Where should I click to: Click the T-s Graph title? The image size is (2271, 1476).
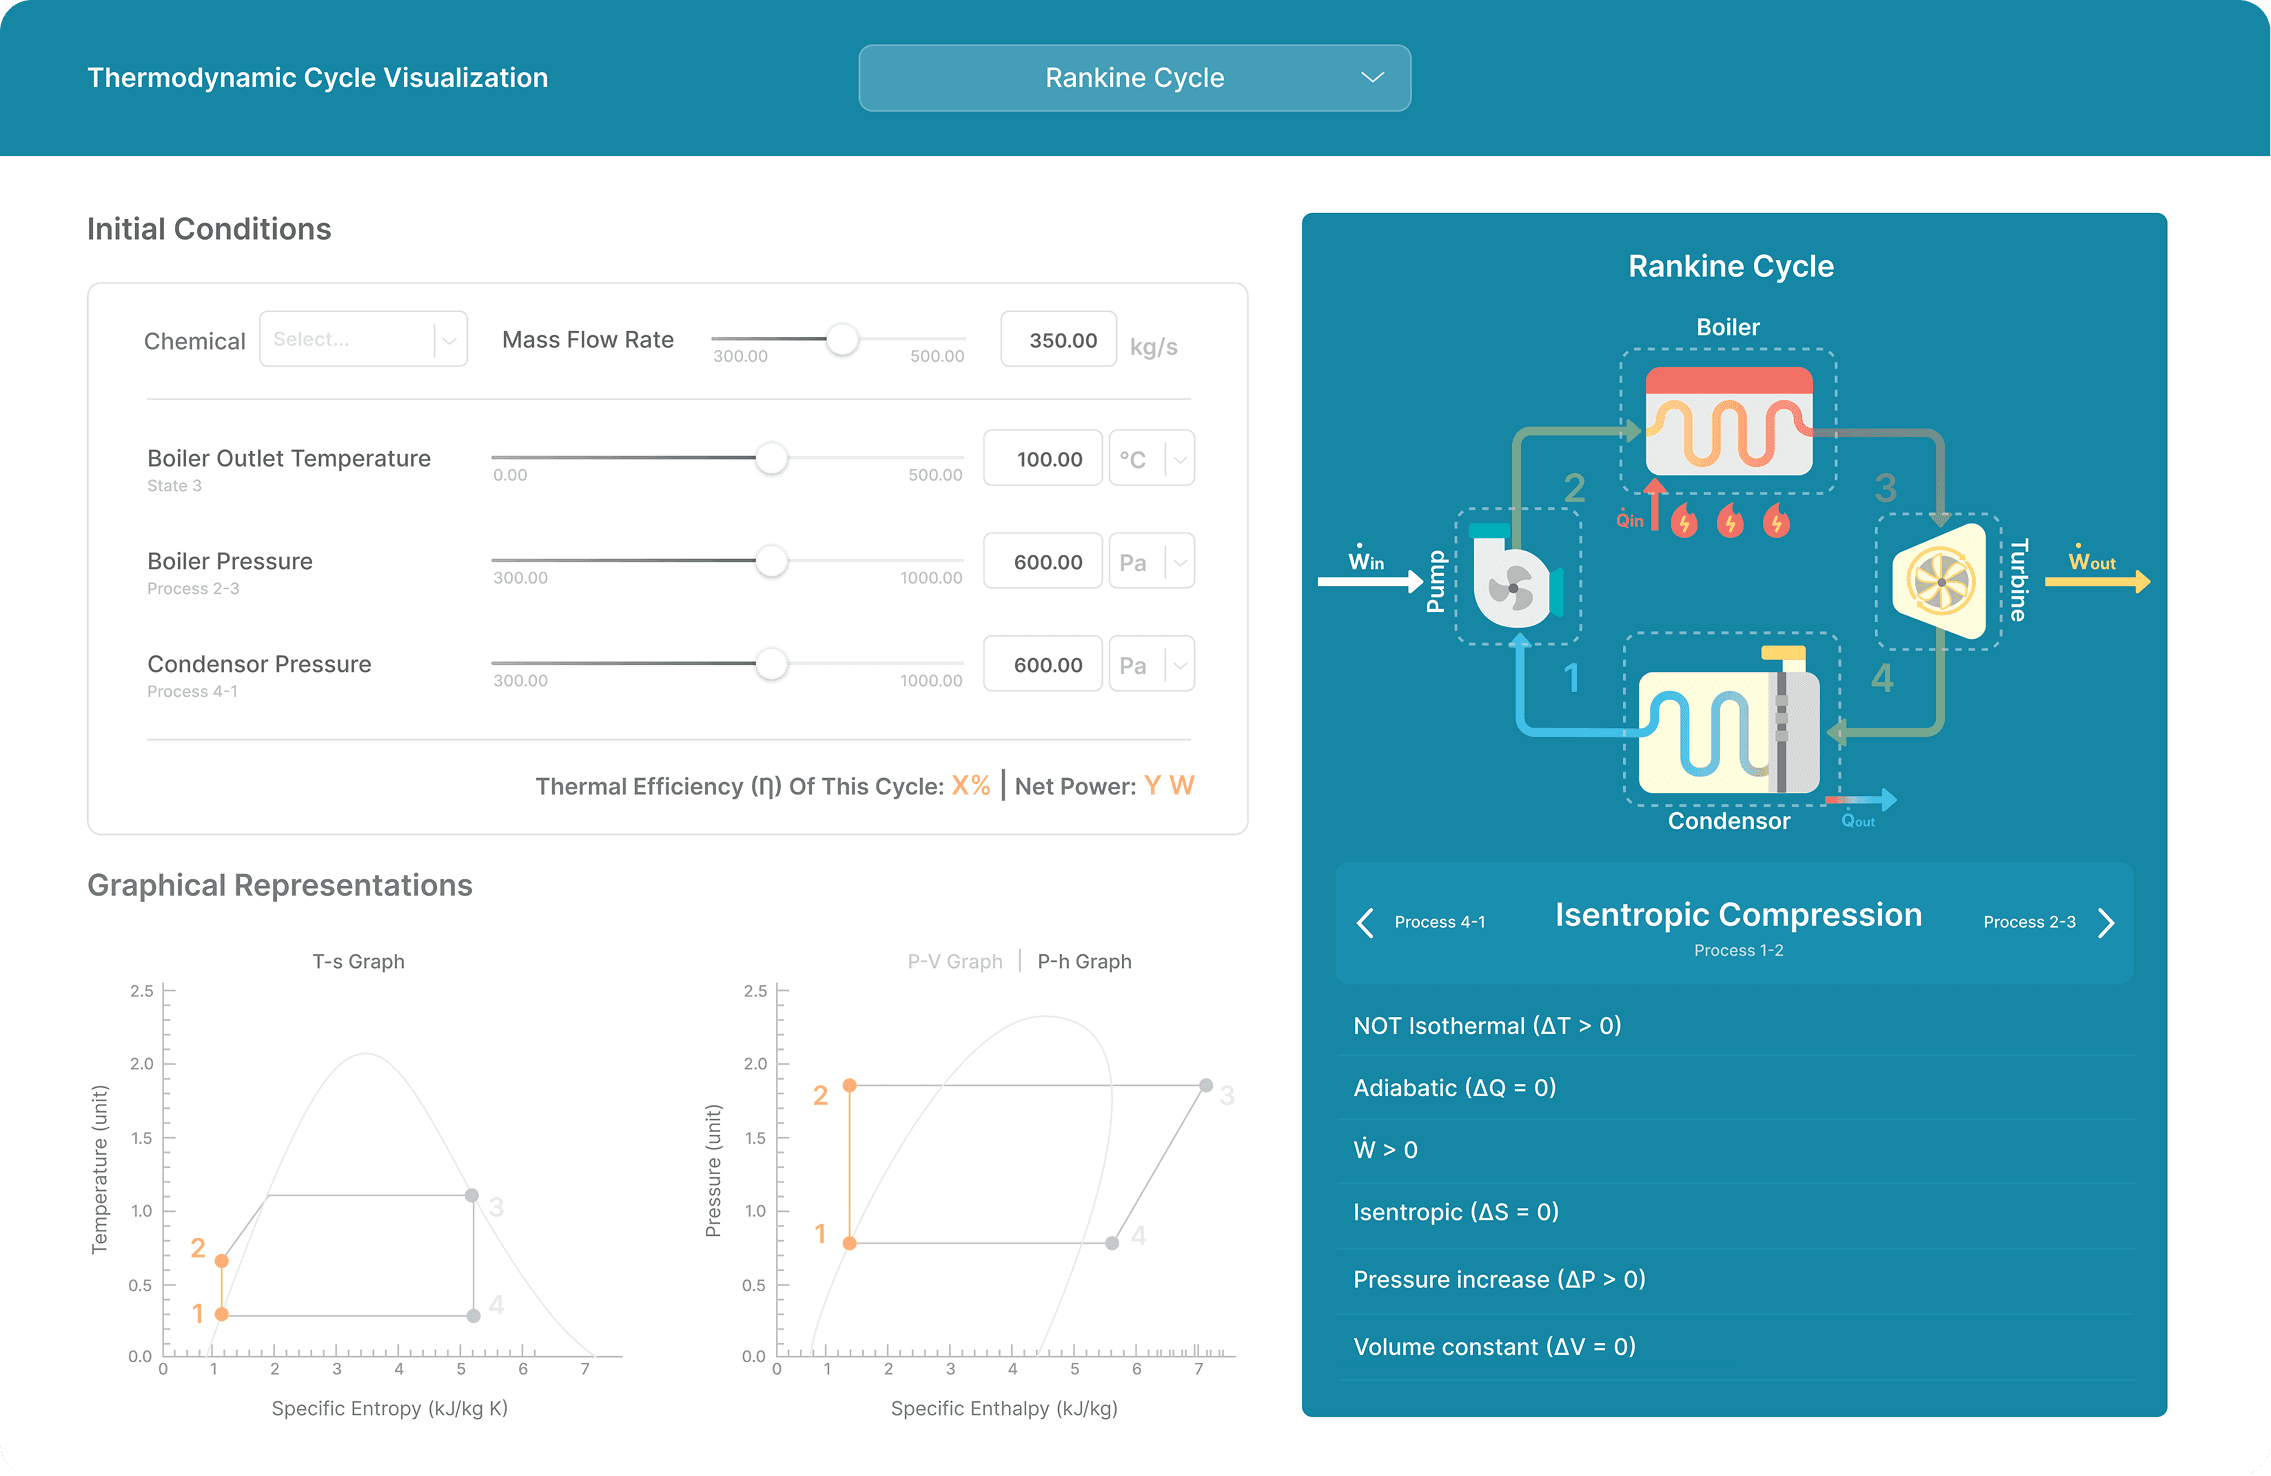click(358, 961)
